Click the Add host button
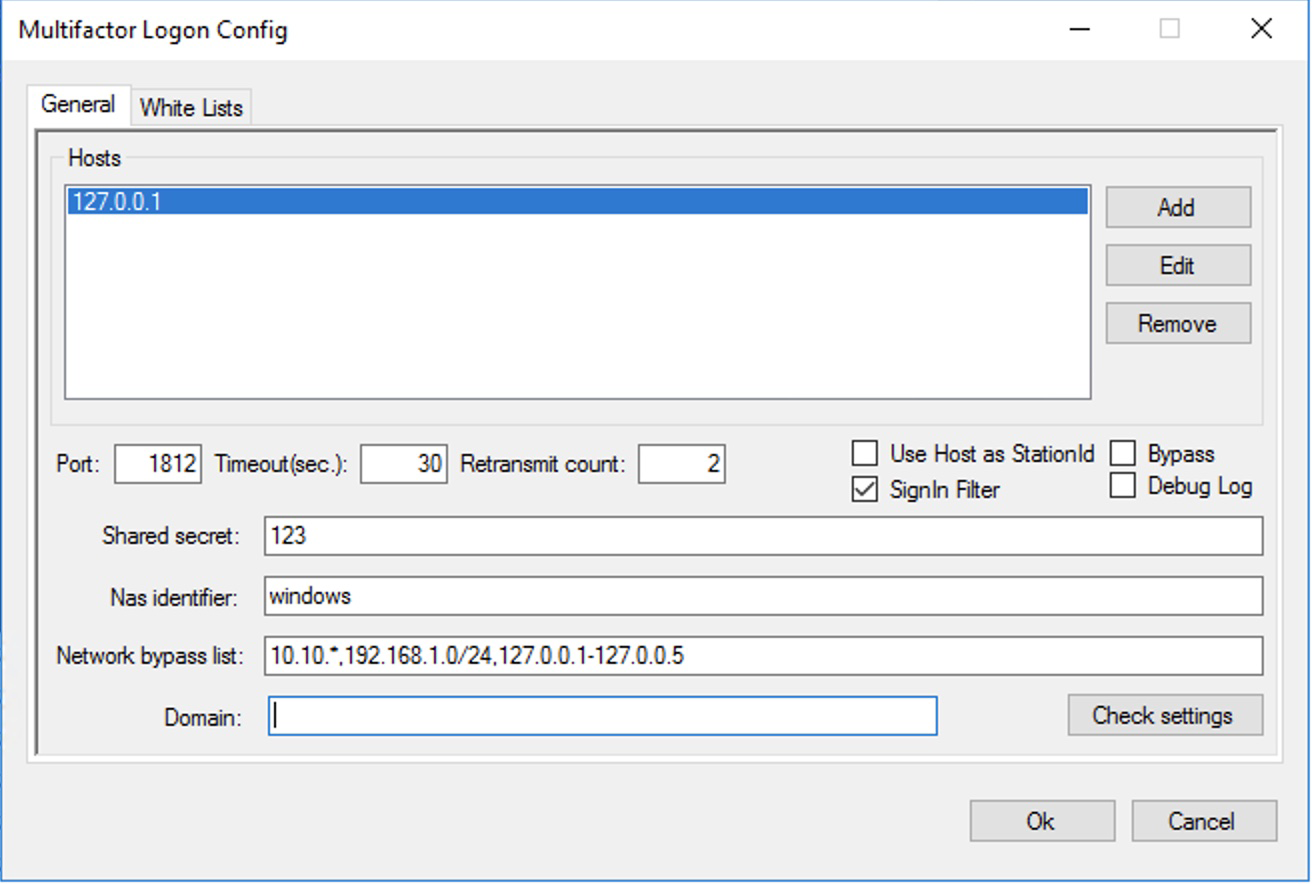Viewport: 1312px width, 884px height. [x=1177, y=207]
